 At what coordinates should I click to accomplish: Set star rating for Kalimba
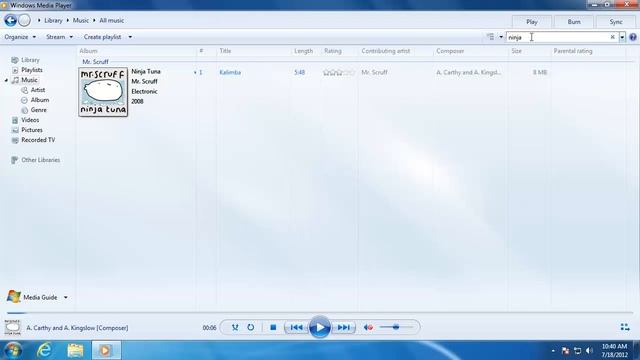point(339,73)
